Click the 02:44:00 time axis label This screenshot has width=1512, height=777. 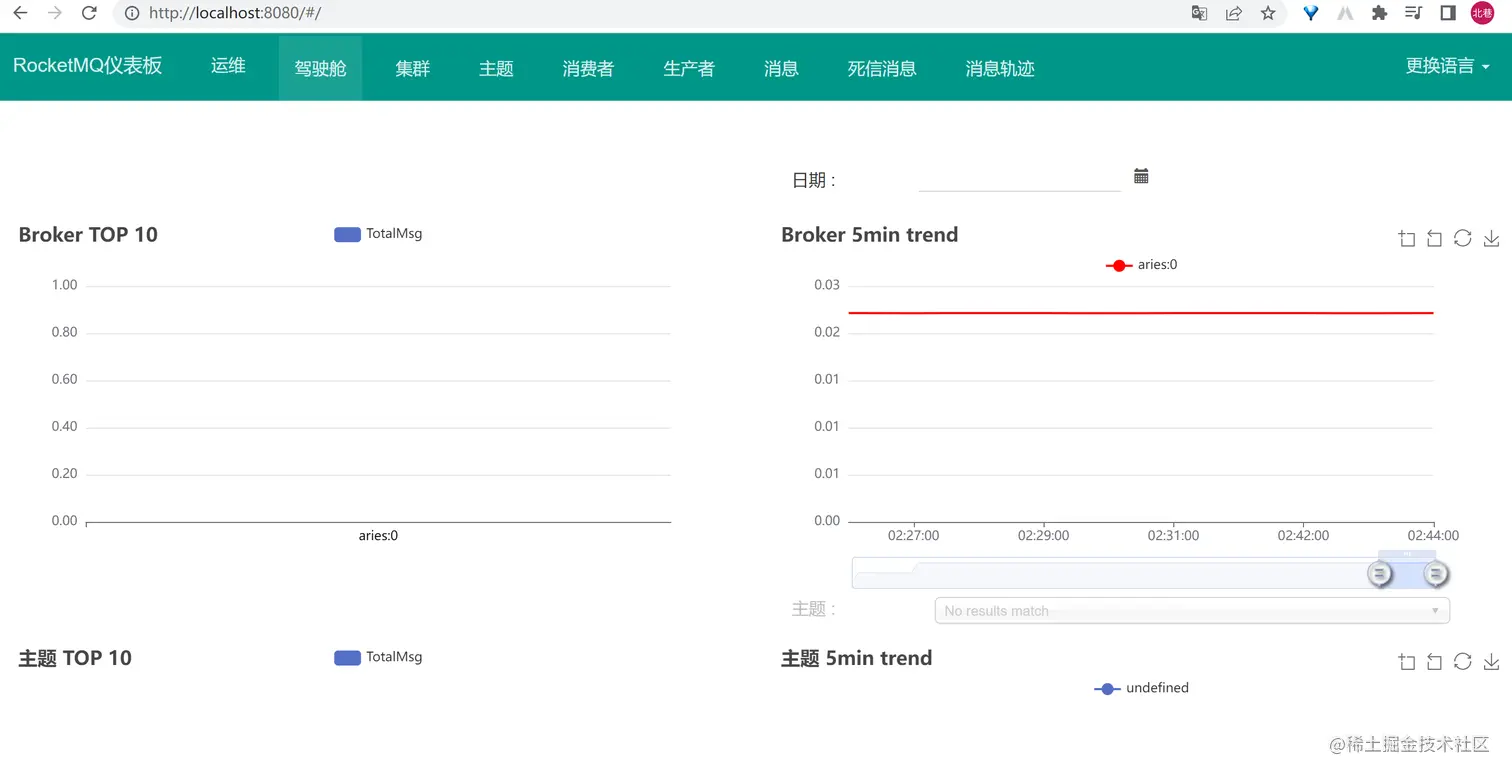coord(1433,536)
